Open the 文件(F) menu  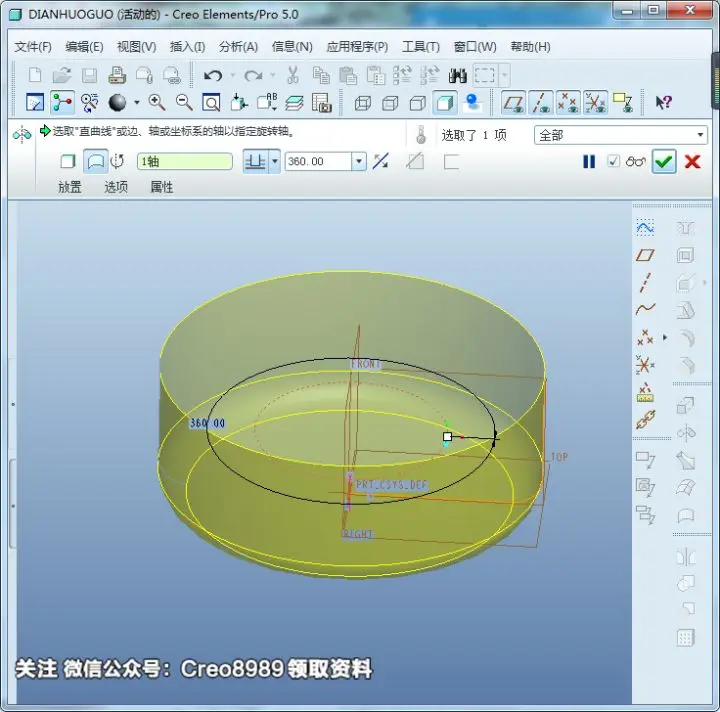tap(33, 47)
